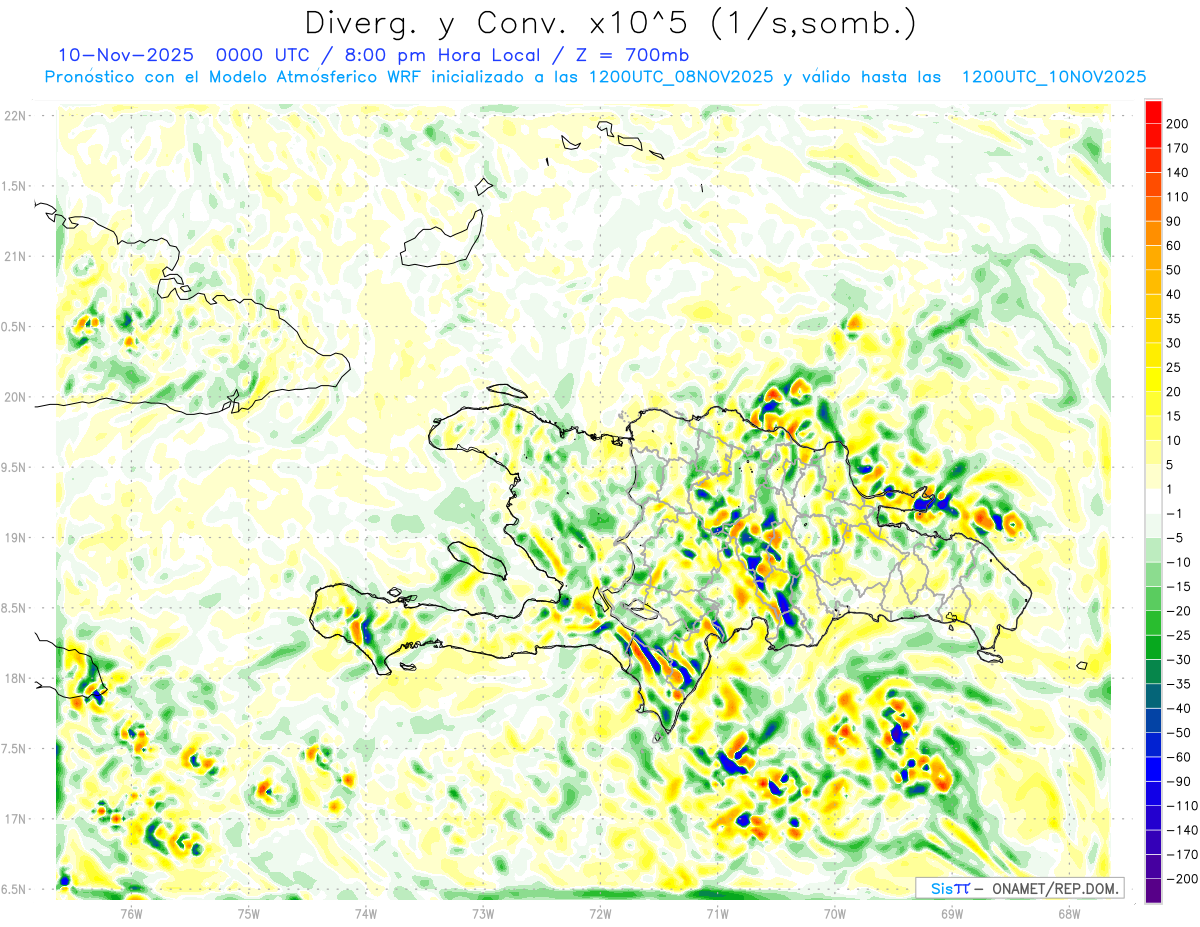Click the "9.5N" latitude axis label
The height and width of the screenshot is (927, 1200).
15,468
